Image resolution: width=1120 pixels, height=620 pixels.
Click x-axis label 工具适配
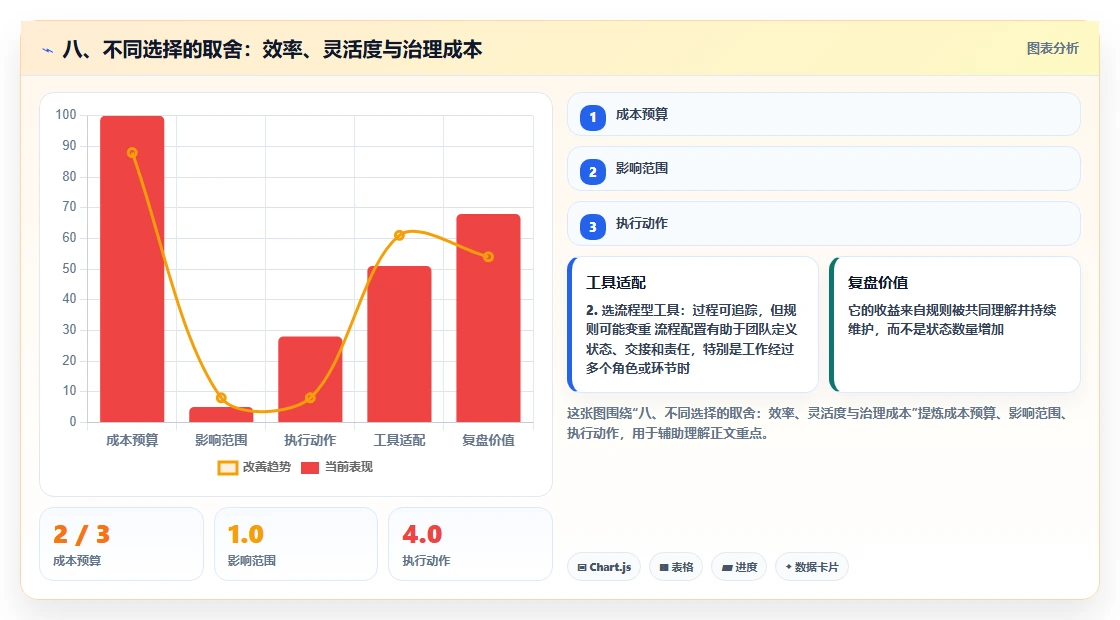point(399,441)
